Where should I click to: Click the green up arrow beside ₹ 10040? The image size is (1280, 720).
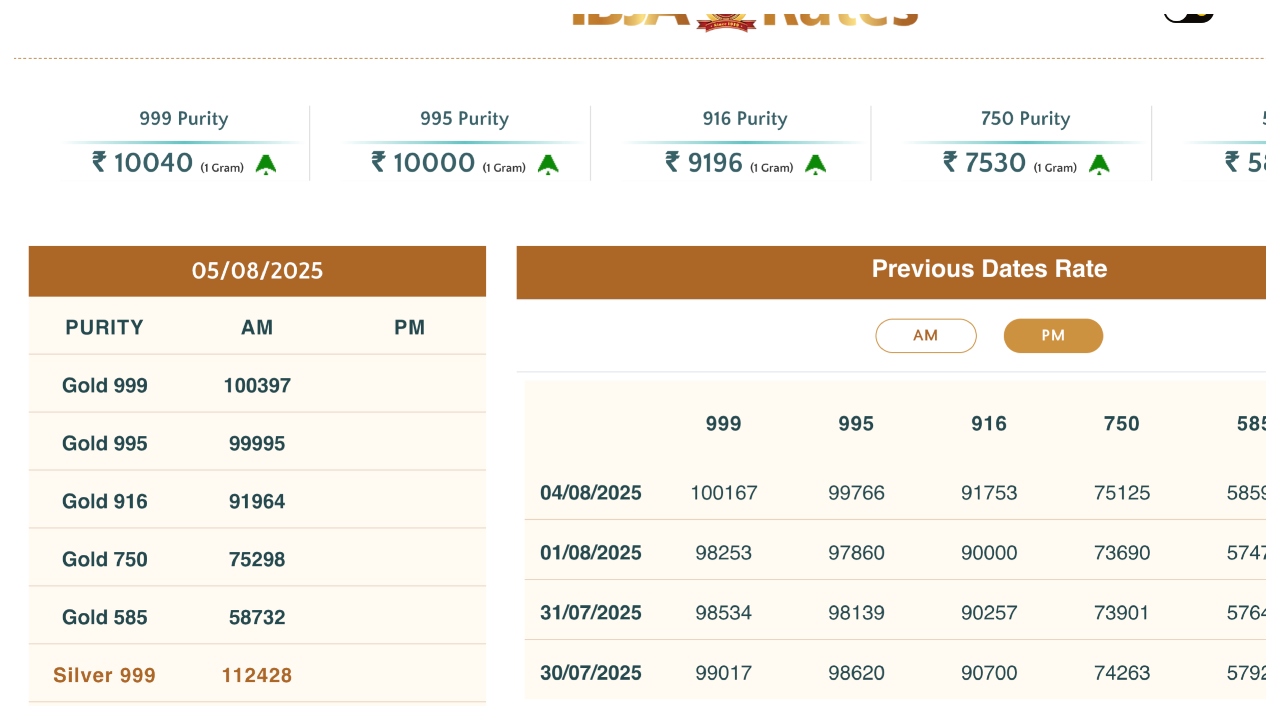click(x=265, y=165)
